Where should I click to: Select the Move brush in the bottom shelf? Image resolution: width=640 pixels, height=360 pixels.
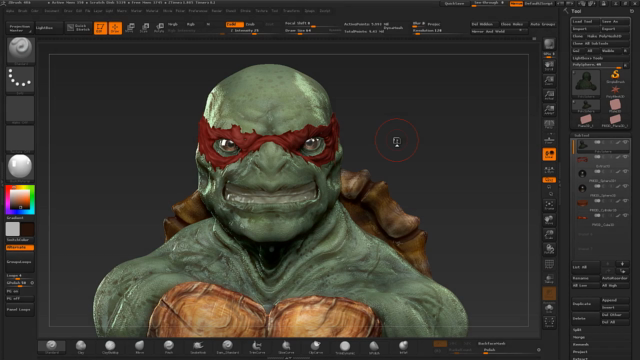140,347
